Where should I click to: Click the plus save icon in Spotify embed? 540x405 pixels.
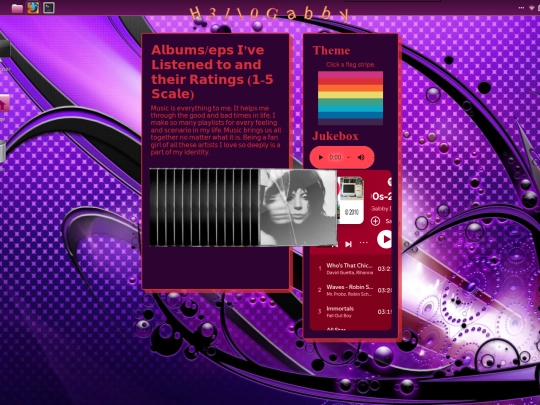[x=375, y=221]
